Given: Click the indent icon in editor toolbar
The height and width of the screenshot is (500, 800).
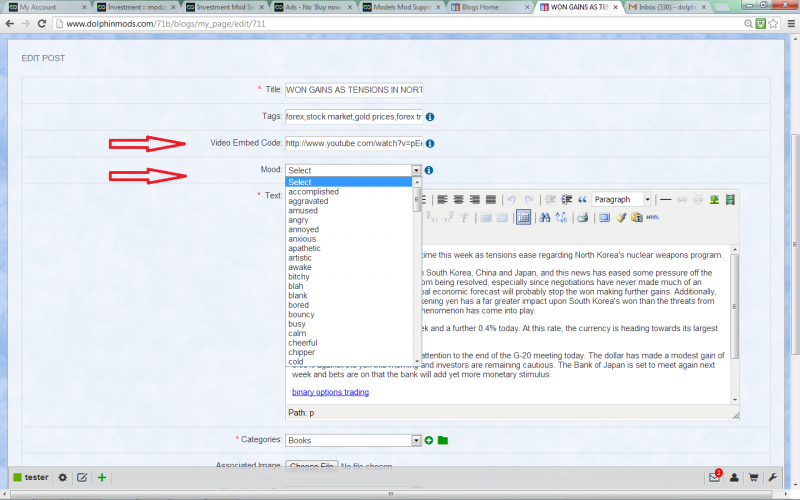Looking at the screenshot, I should pyautogui.click(x=566, y=199).
